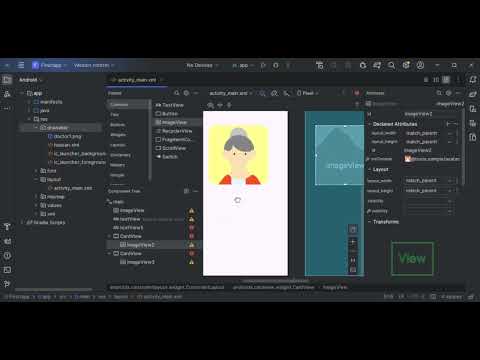The width and height of the screenshot is (480, 360).
Task: Open the Resource Manager sidebar icon
Action: click(x=7, y=94)
